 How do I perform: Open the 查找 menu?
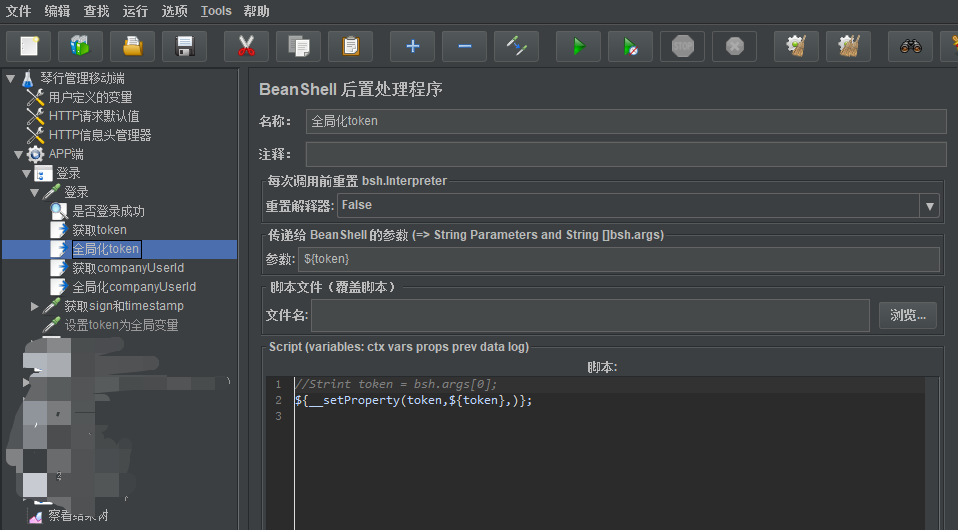click(97, 11)
